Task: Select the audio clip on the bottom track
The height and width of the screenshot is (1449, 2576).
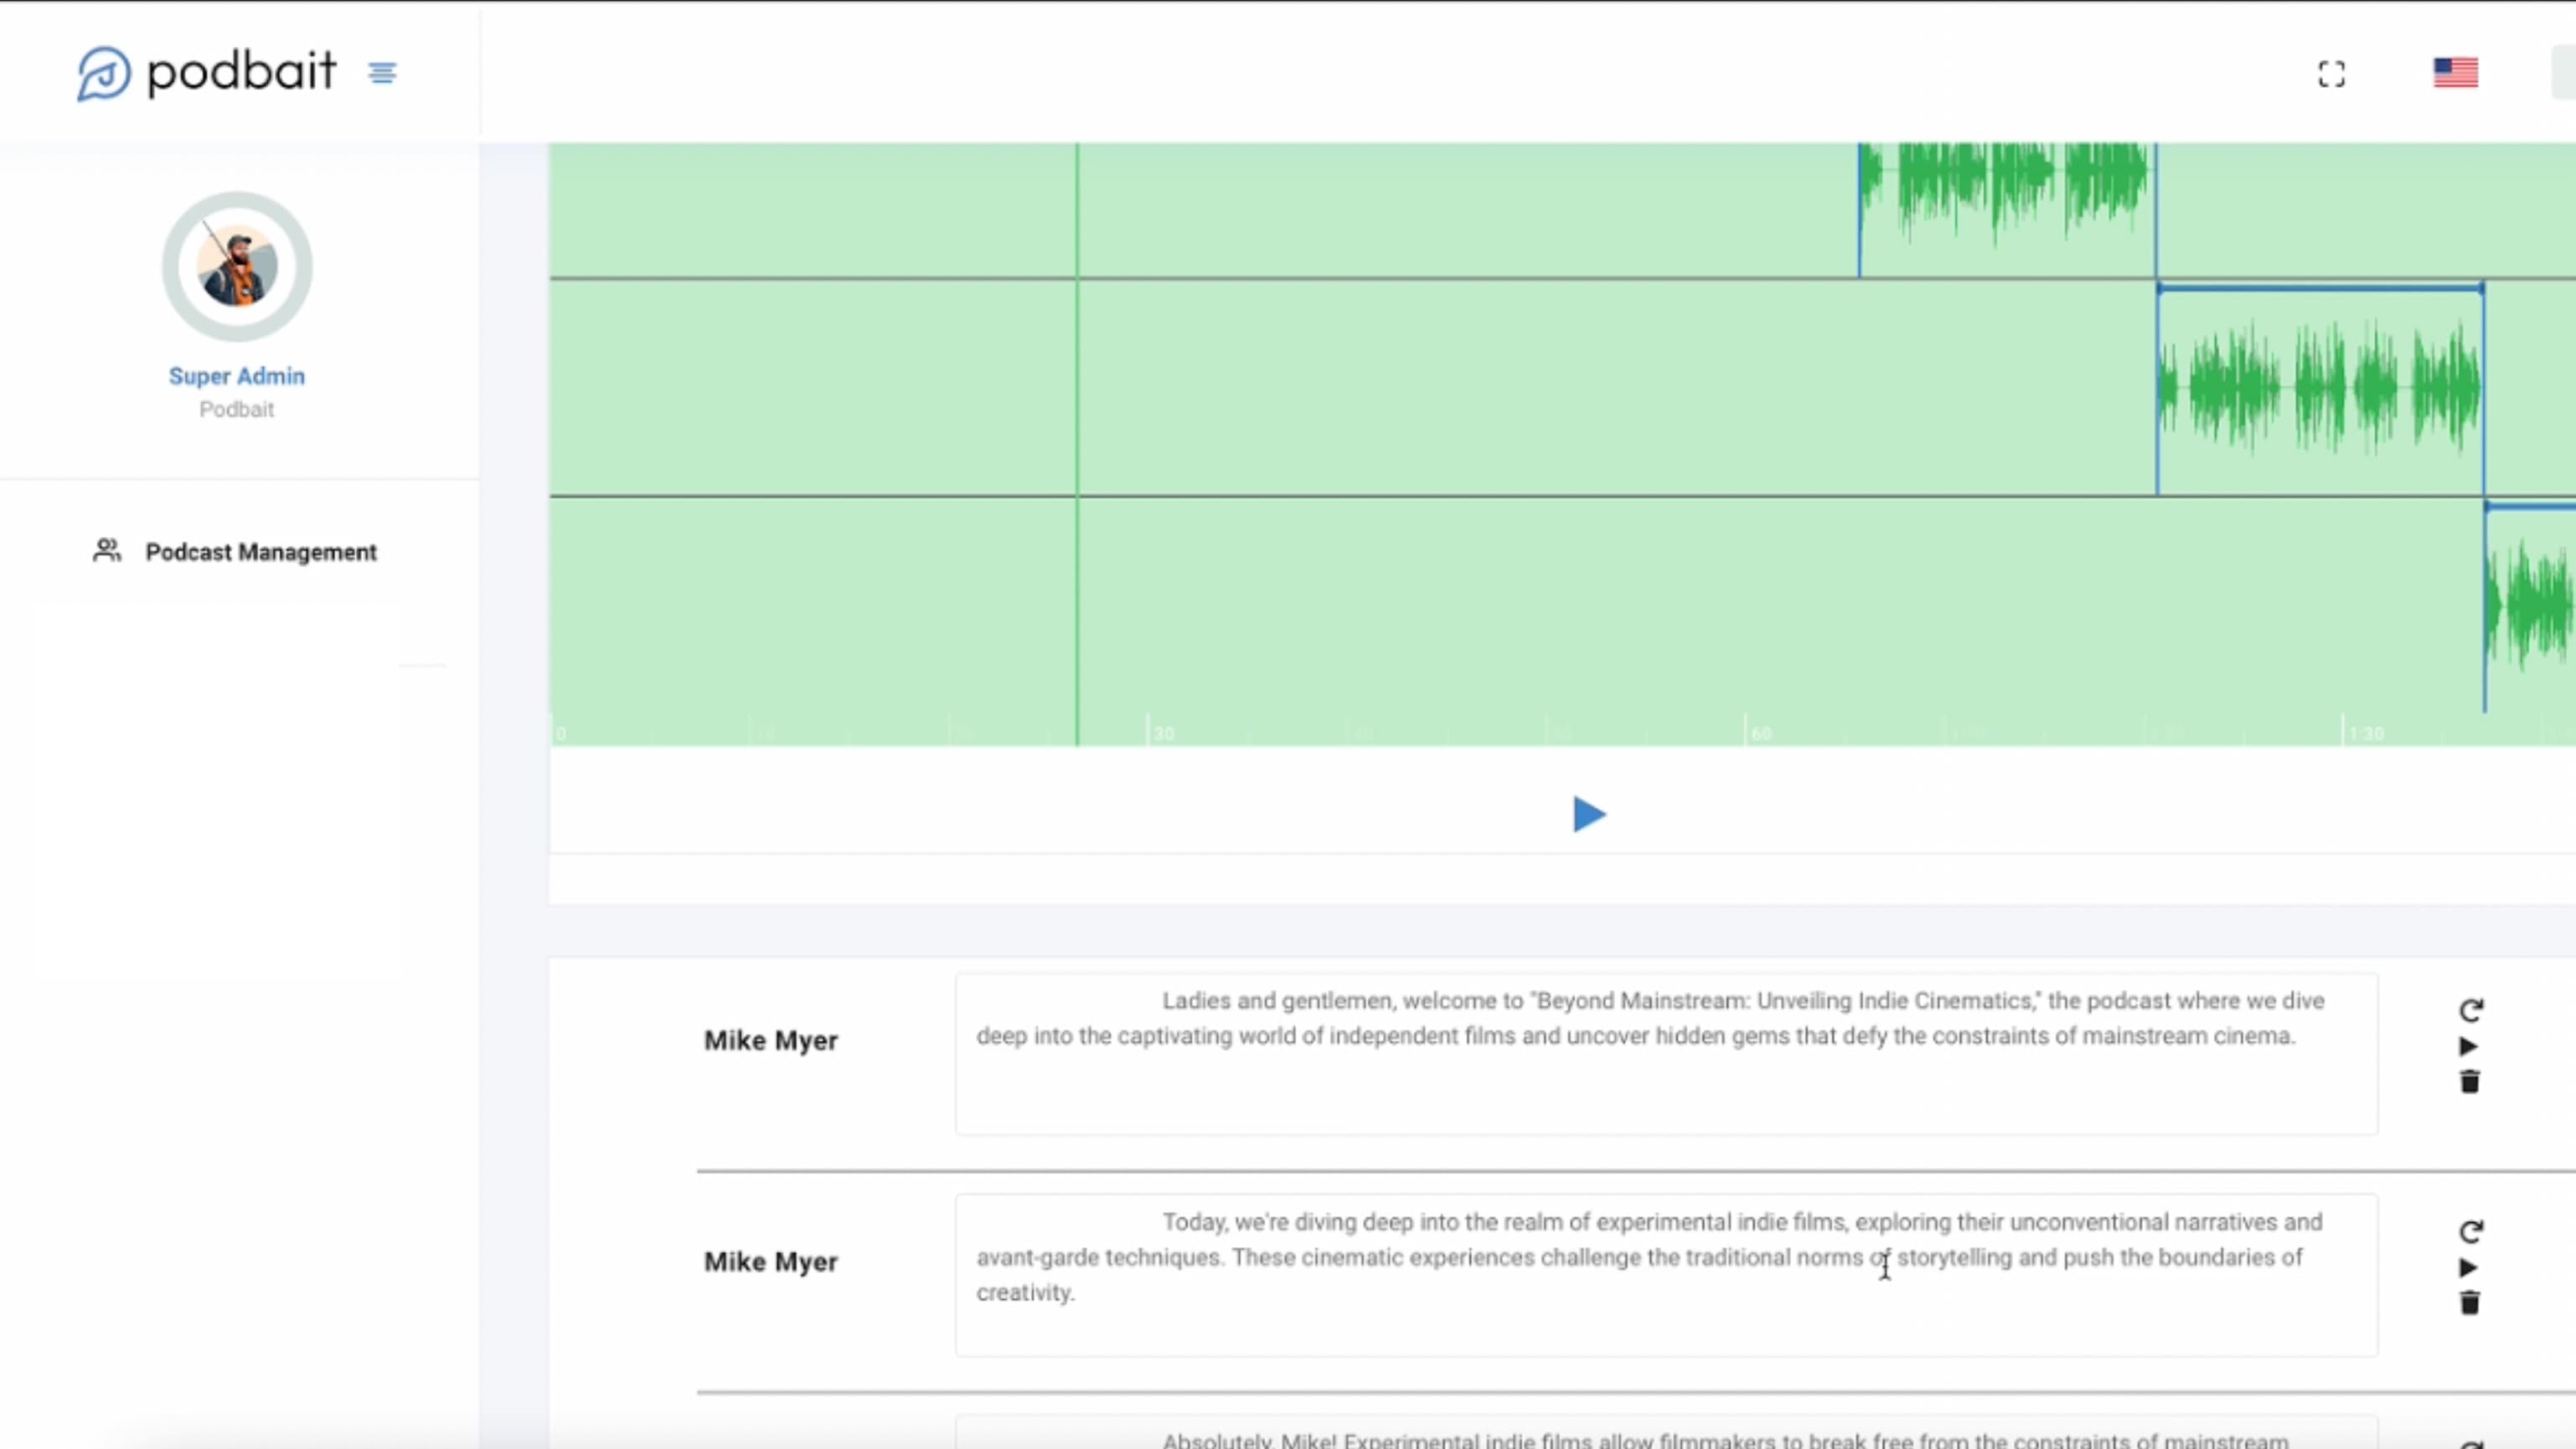Action: (x=2530, y=605)
